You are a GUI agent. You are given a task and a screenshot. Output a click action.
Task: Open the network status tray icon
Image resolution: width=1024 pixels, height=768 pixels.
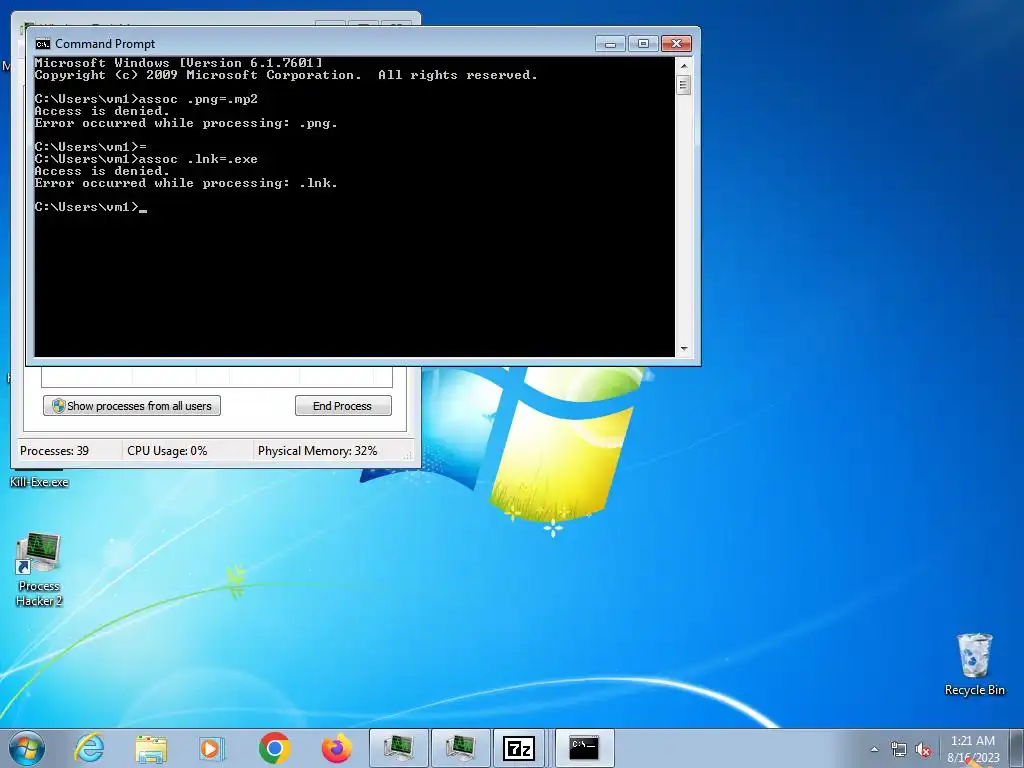(899, 749)
